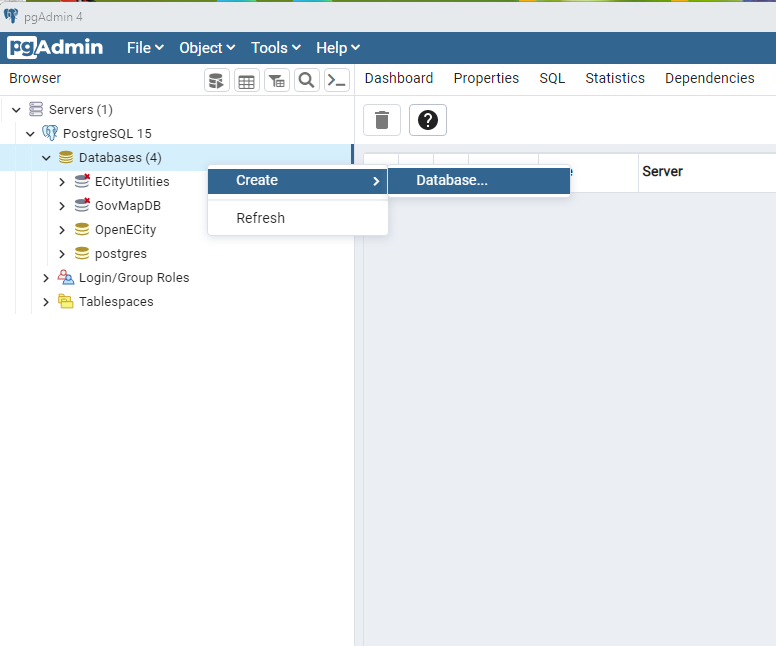The width and height of the screenshot is (776, 646).
Task: Choose Create in context menu
Action: click(x=297, y=181)
